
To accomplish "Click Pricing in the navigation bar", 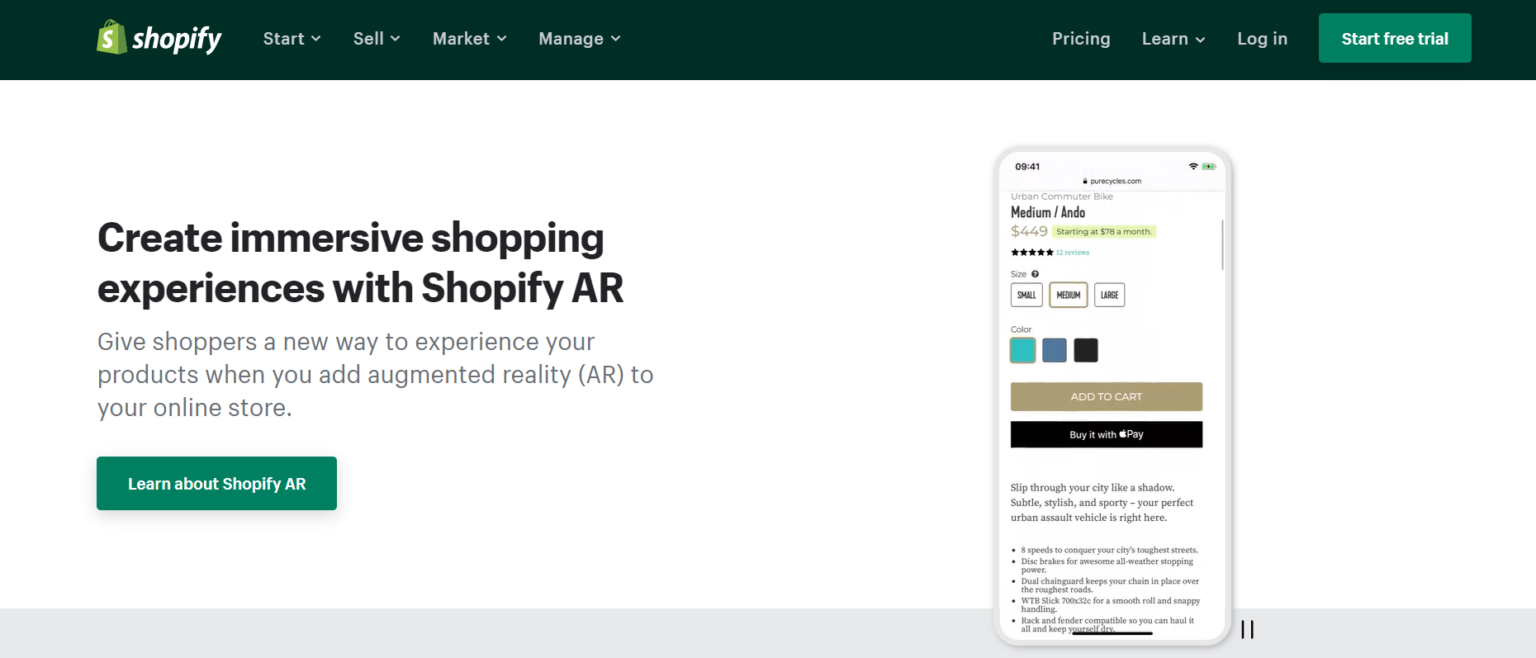I will [1081, 38].
